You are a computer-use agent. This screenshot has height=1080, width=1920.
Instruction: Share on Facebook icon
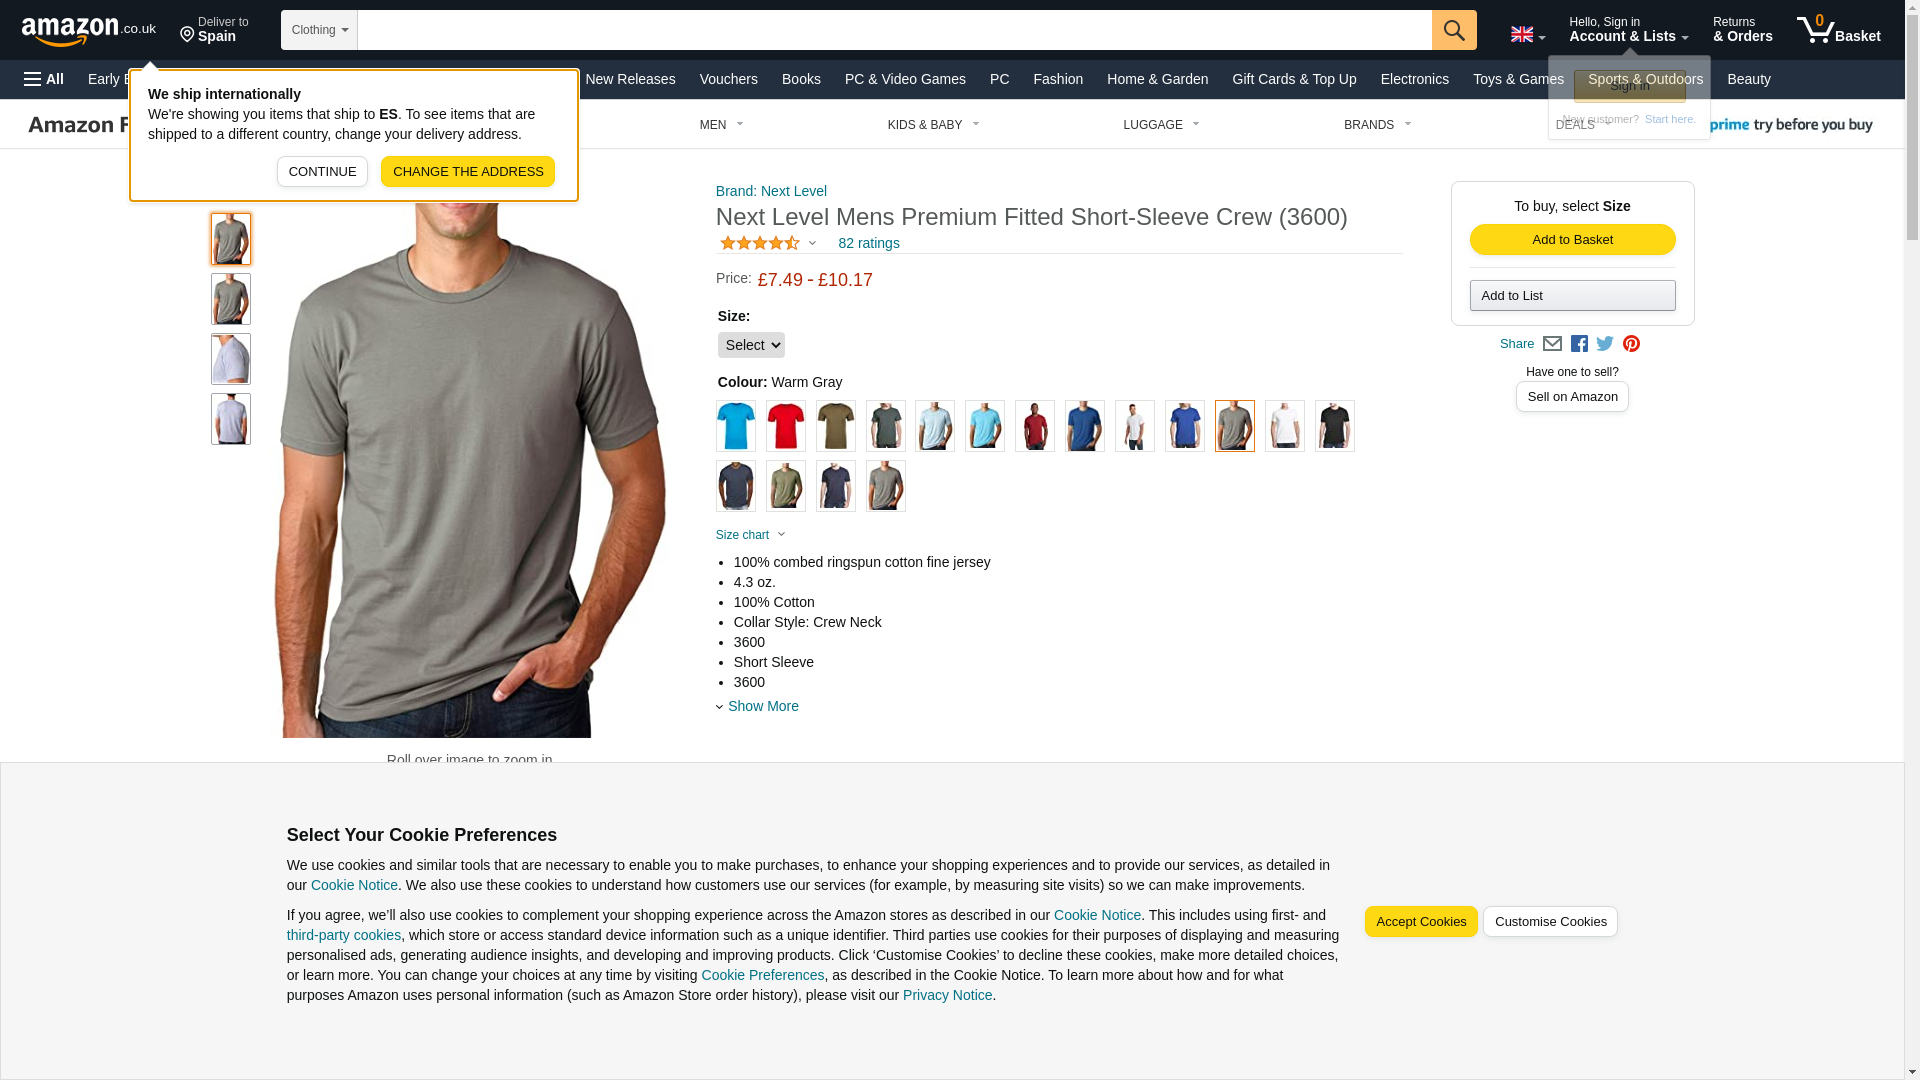coord(1579,344)
